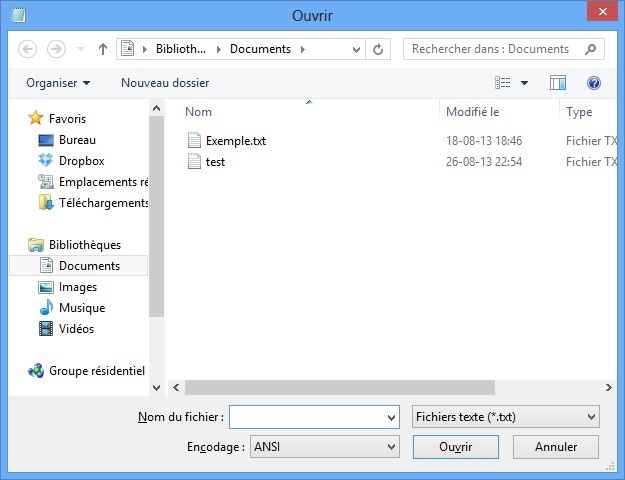625x480 pixels.
Task: Click the Up one level arrow icon
Action: (x=103, y=49)
